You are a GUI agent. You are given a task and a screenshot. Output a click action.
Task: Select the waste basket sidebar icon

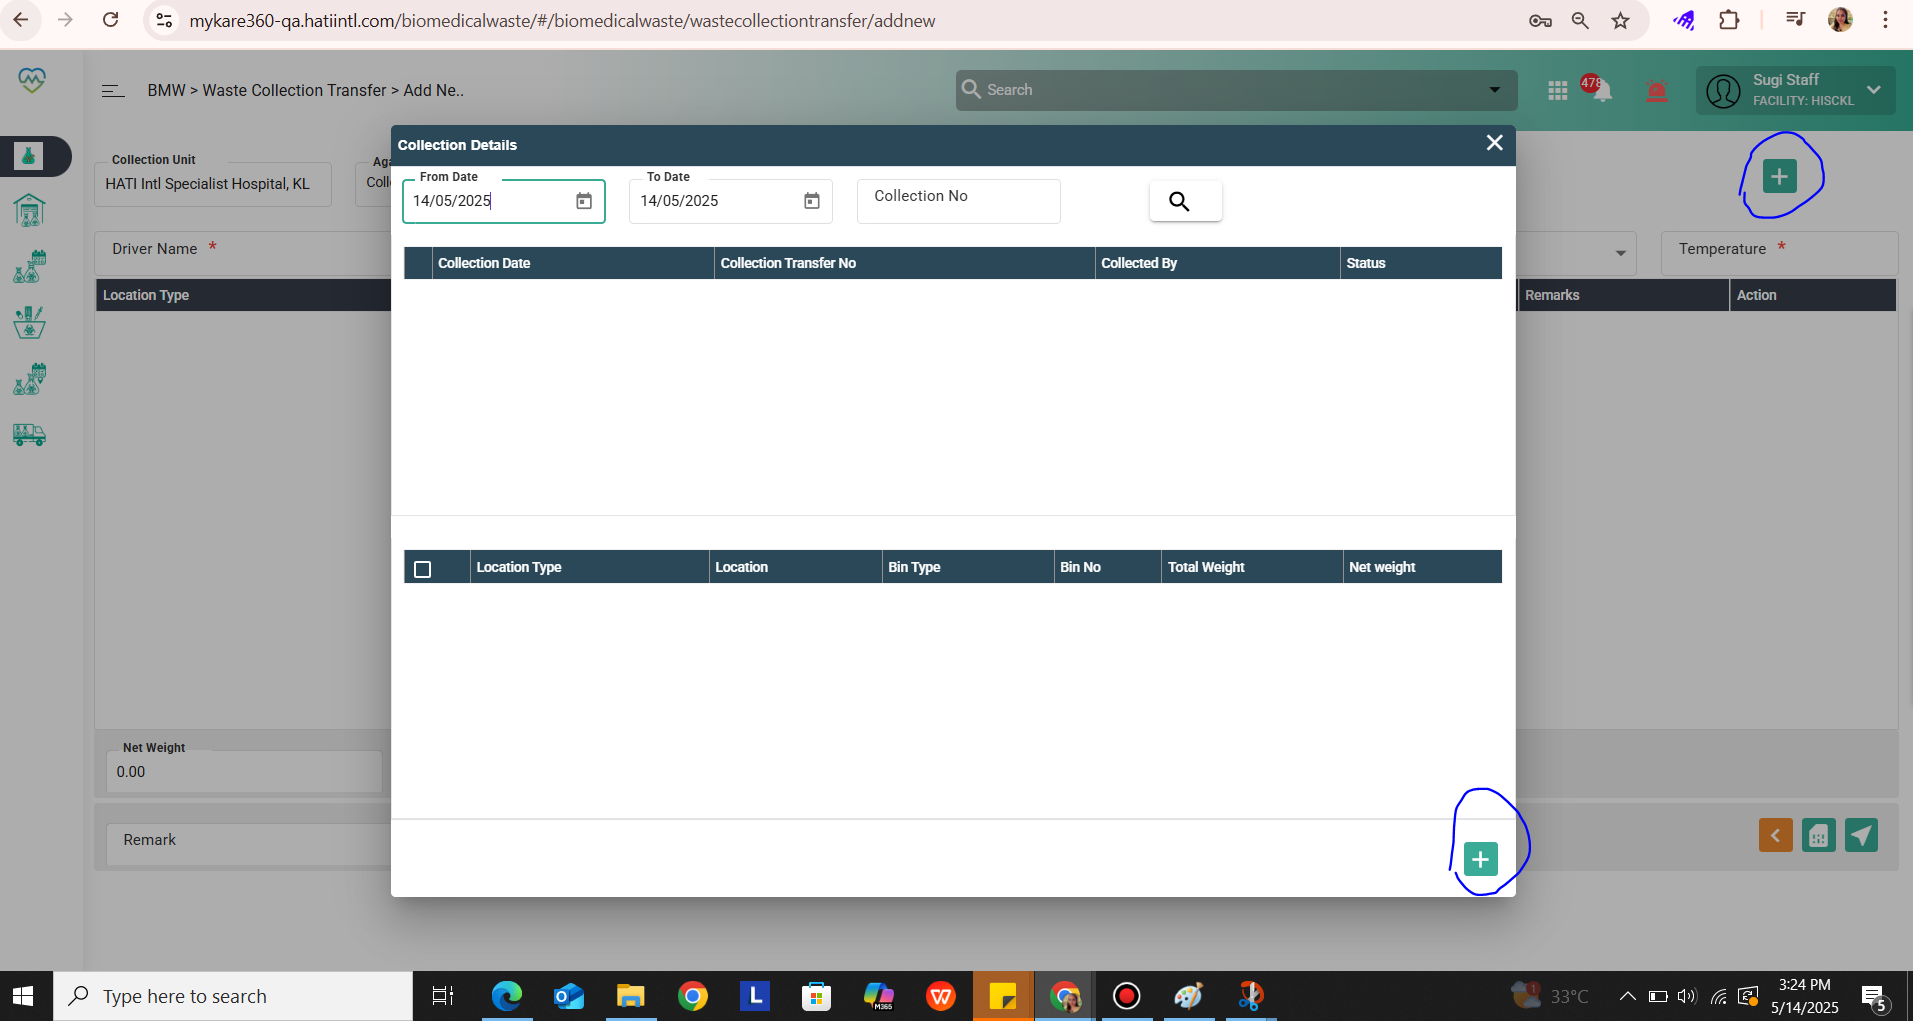pyautogui.click(x=29, y=322)
